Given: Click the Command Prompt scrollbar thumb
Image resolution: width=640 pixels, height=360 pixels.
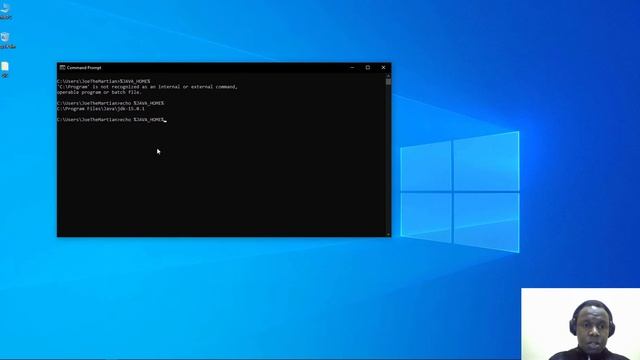Looking at the screenshot, I should pos(389,82).
